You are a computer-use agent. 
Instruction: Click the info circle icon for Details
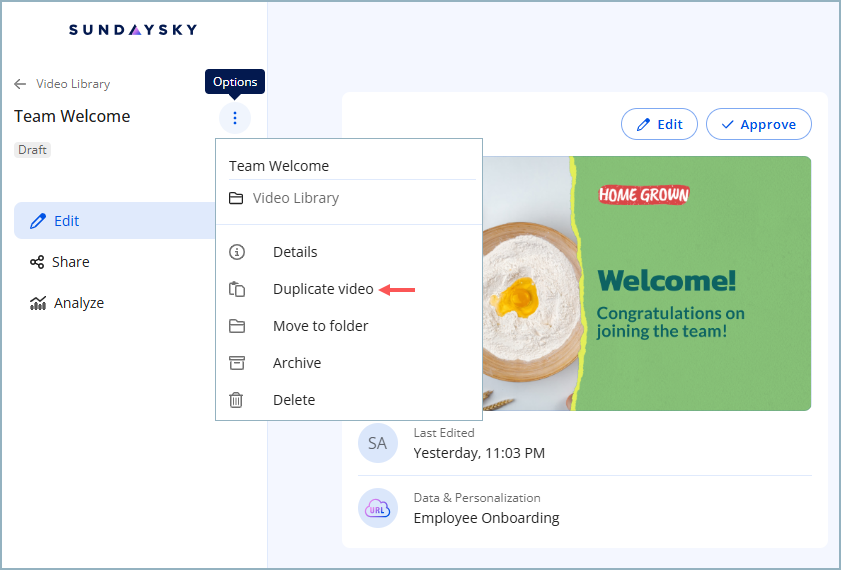tap(237, 252)
